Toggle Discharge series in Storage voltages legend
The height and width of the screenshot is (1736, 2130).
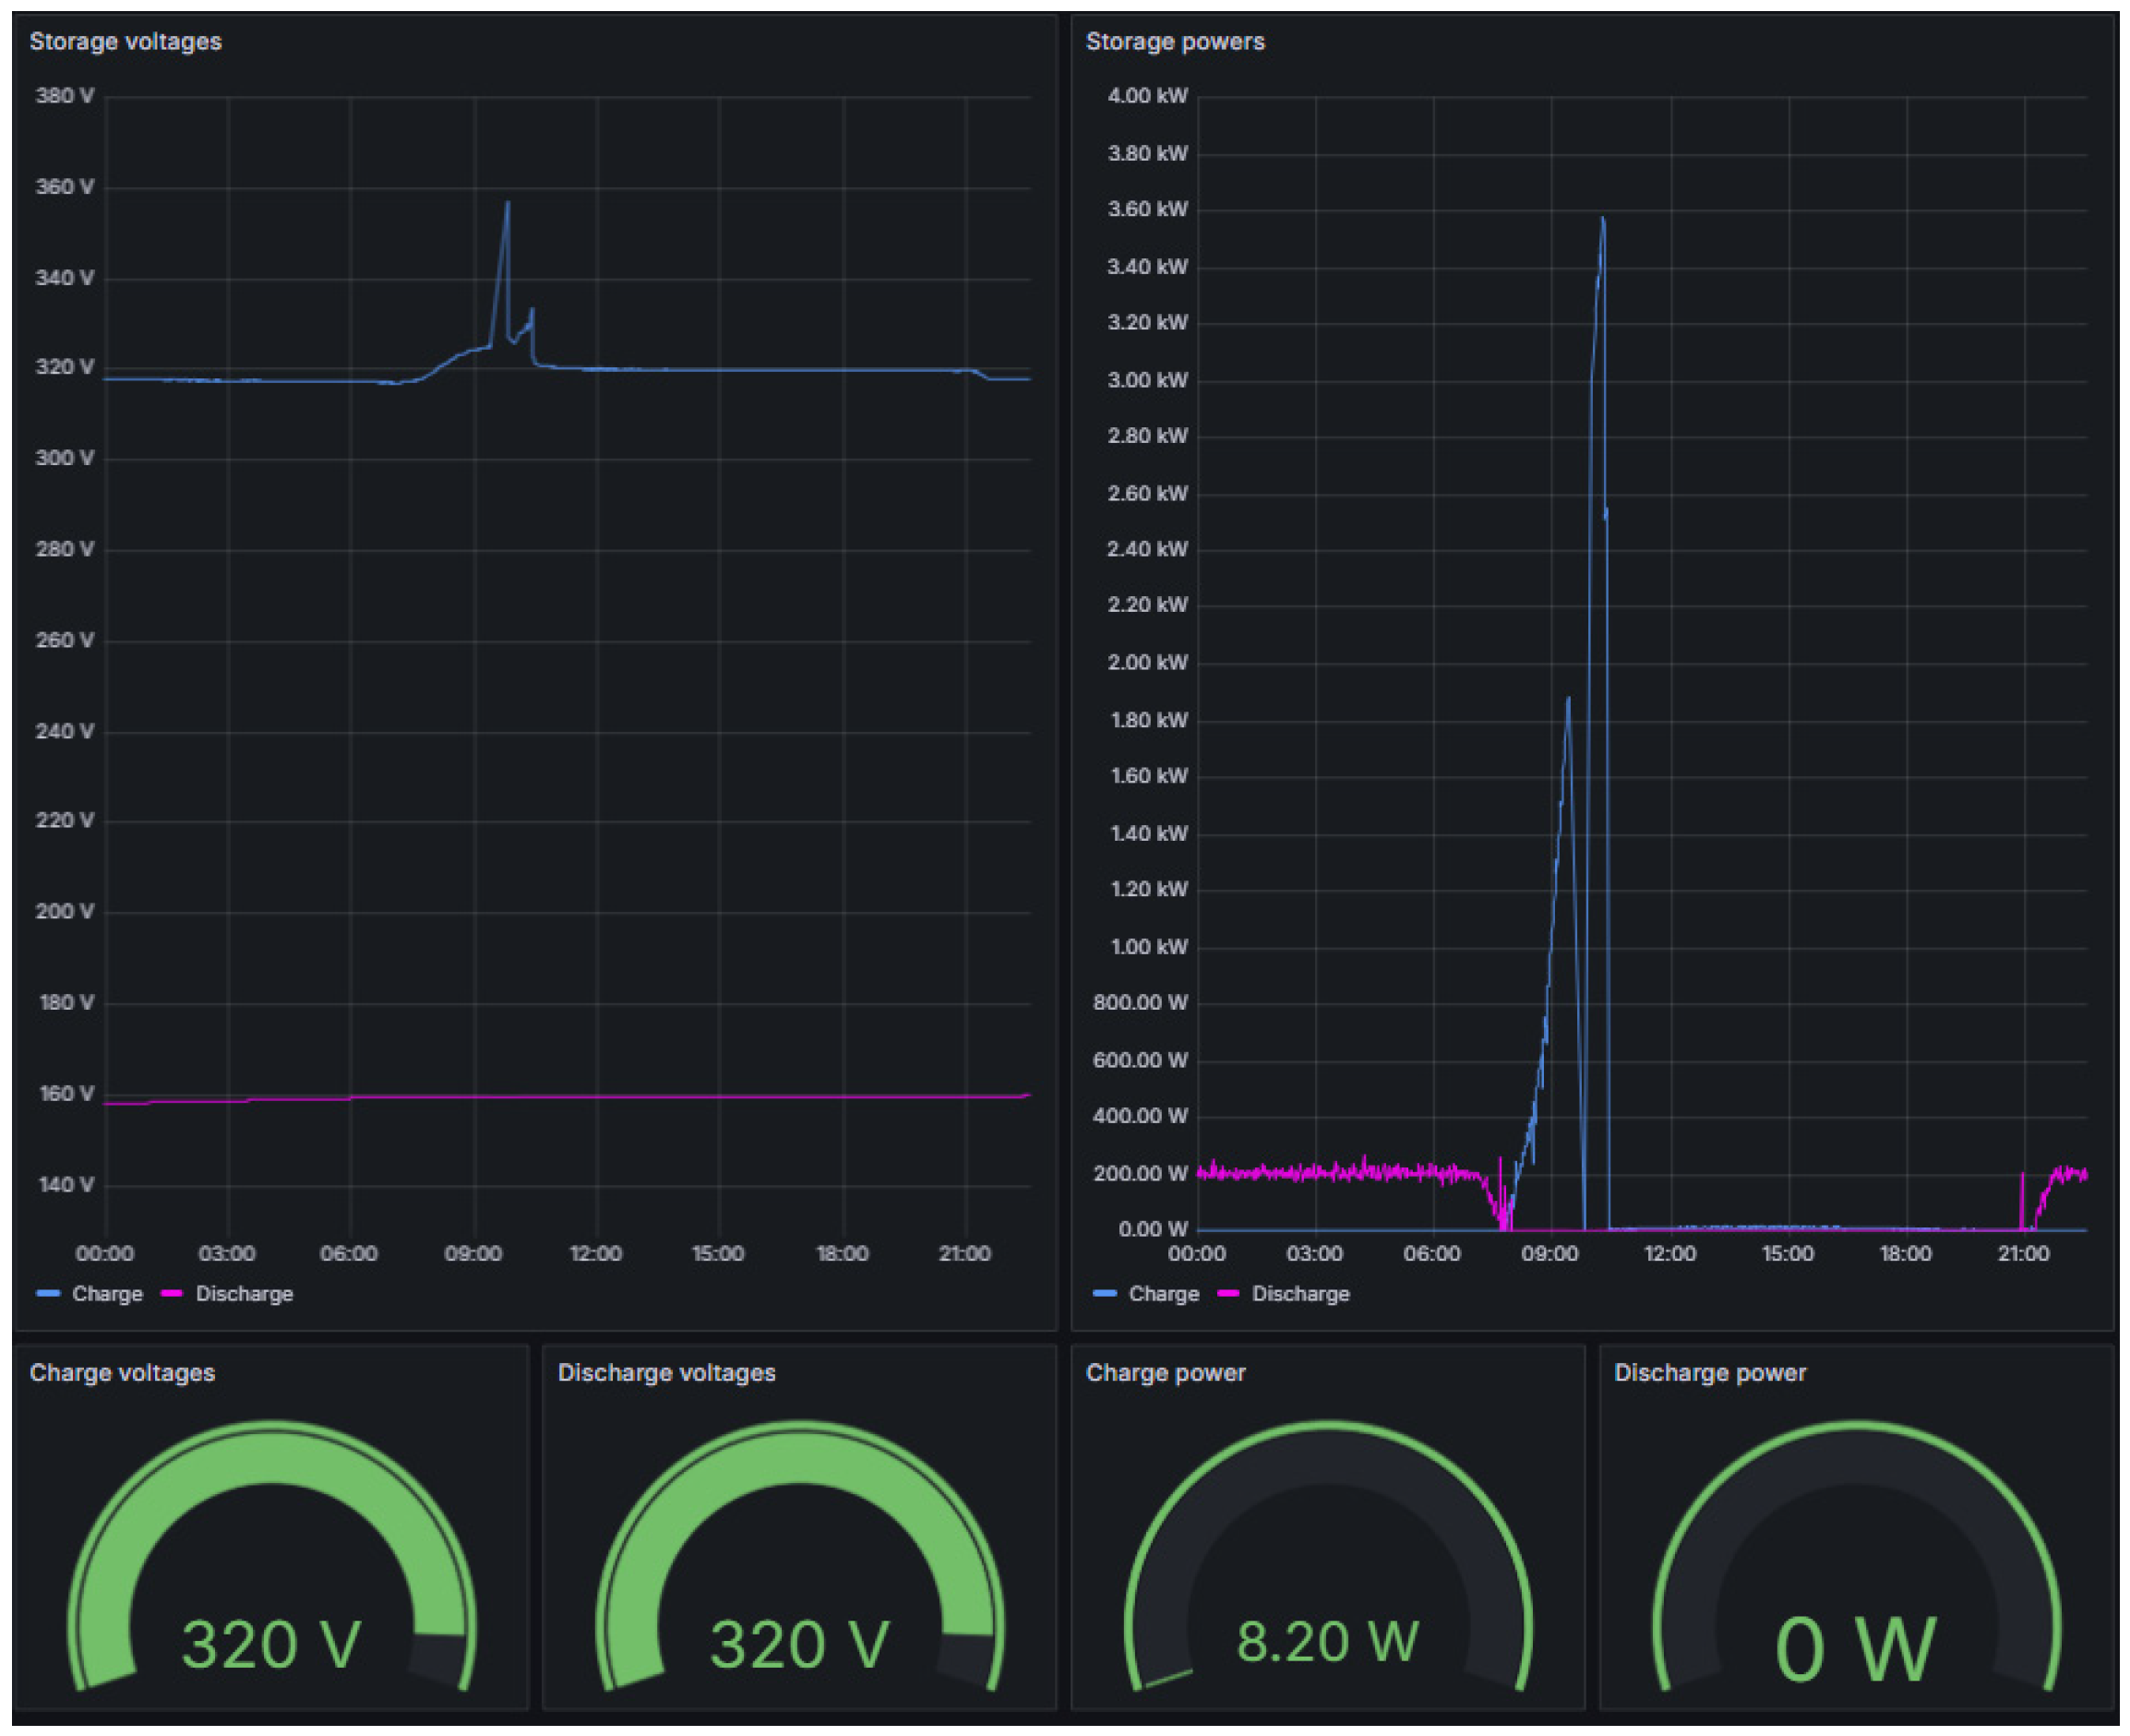pos(244,1293)
